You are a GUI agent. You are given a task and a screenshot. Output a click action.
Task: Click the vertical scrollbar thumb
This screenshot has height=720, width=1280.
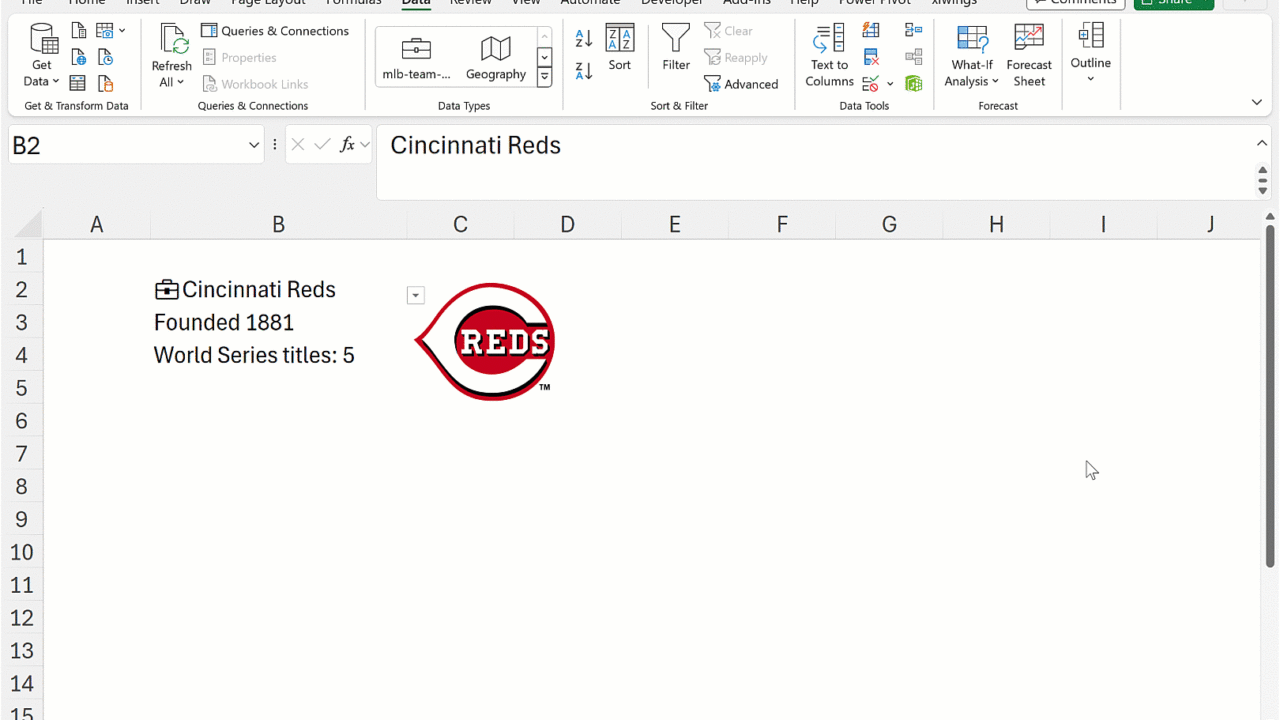[1270, 395]
